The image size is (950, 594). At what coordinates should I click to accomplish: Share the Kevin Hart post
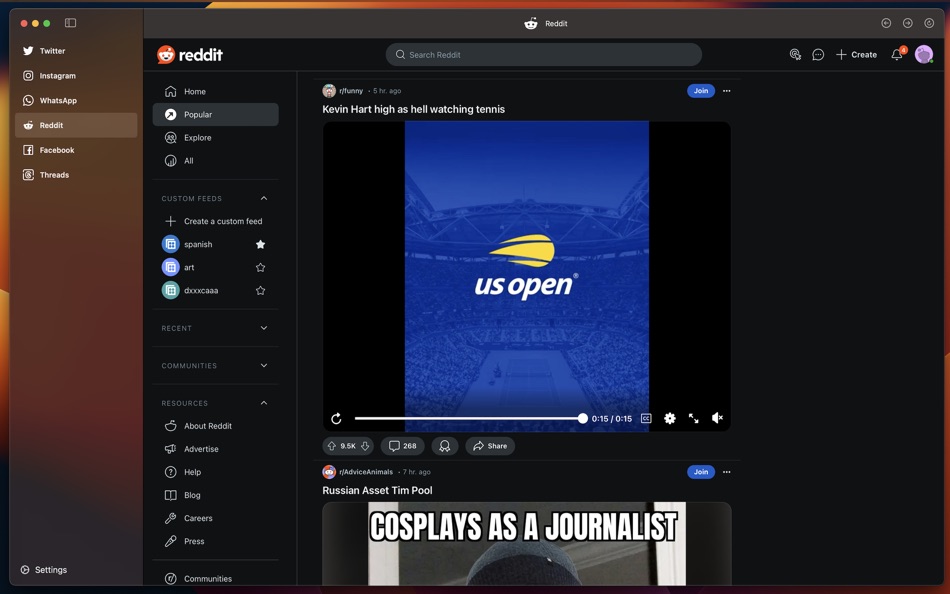[x=490, y=446]
